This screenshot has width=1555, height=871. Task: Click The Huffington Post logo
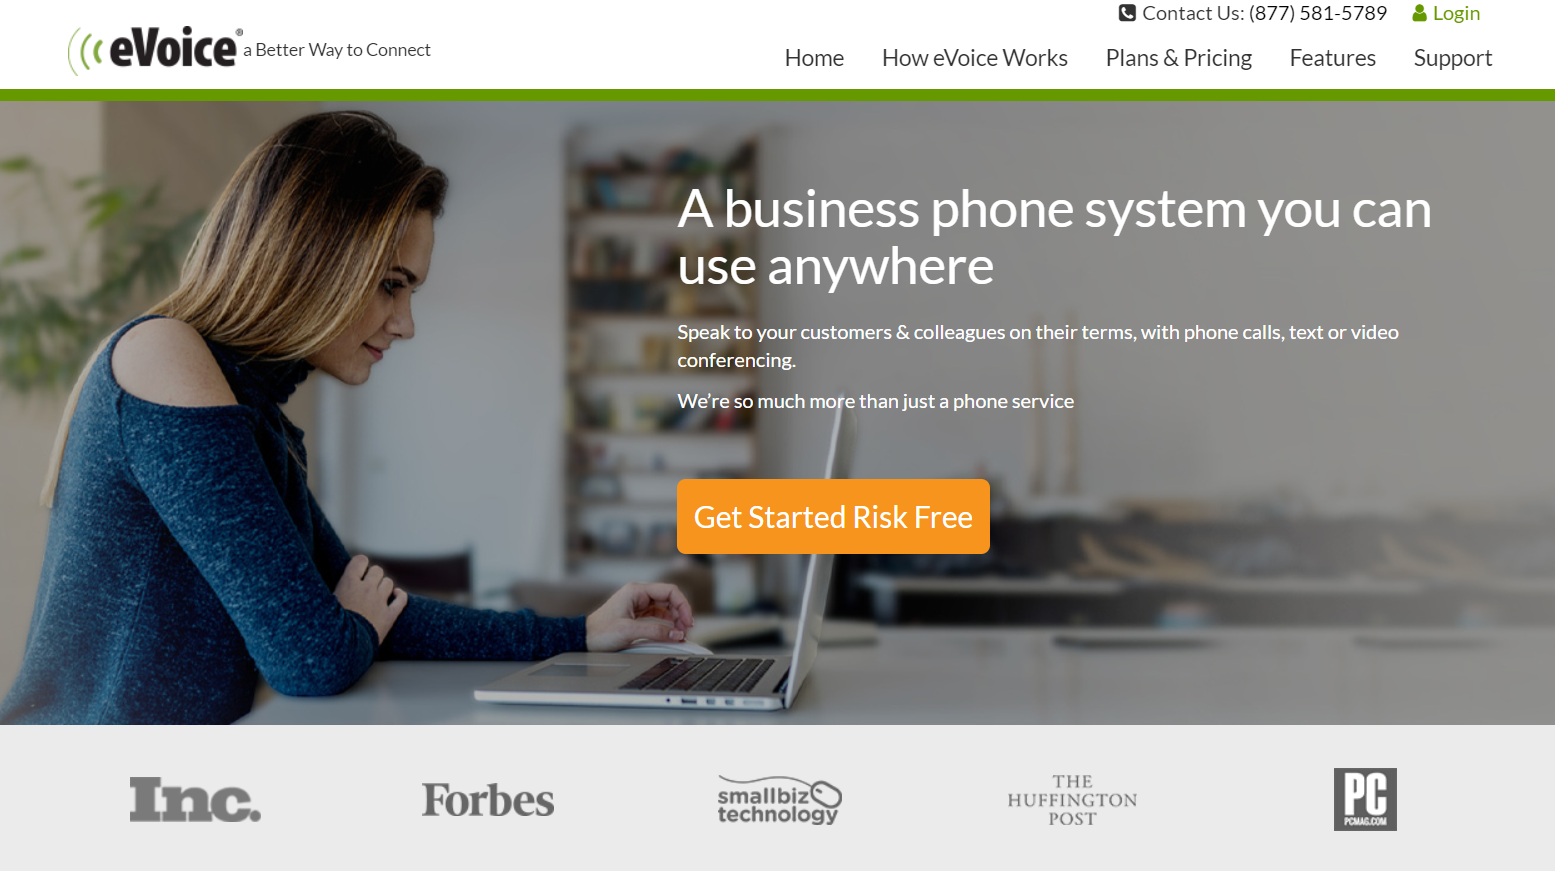(1072, 800)
